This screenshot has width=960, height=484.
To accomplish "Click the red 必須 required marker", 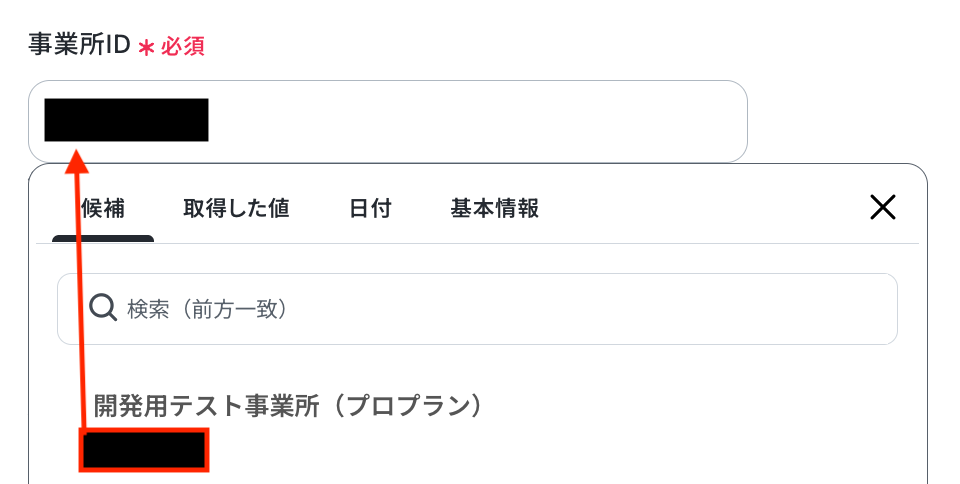I will 183,46.
